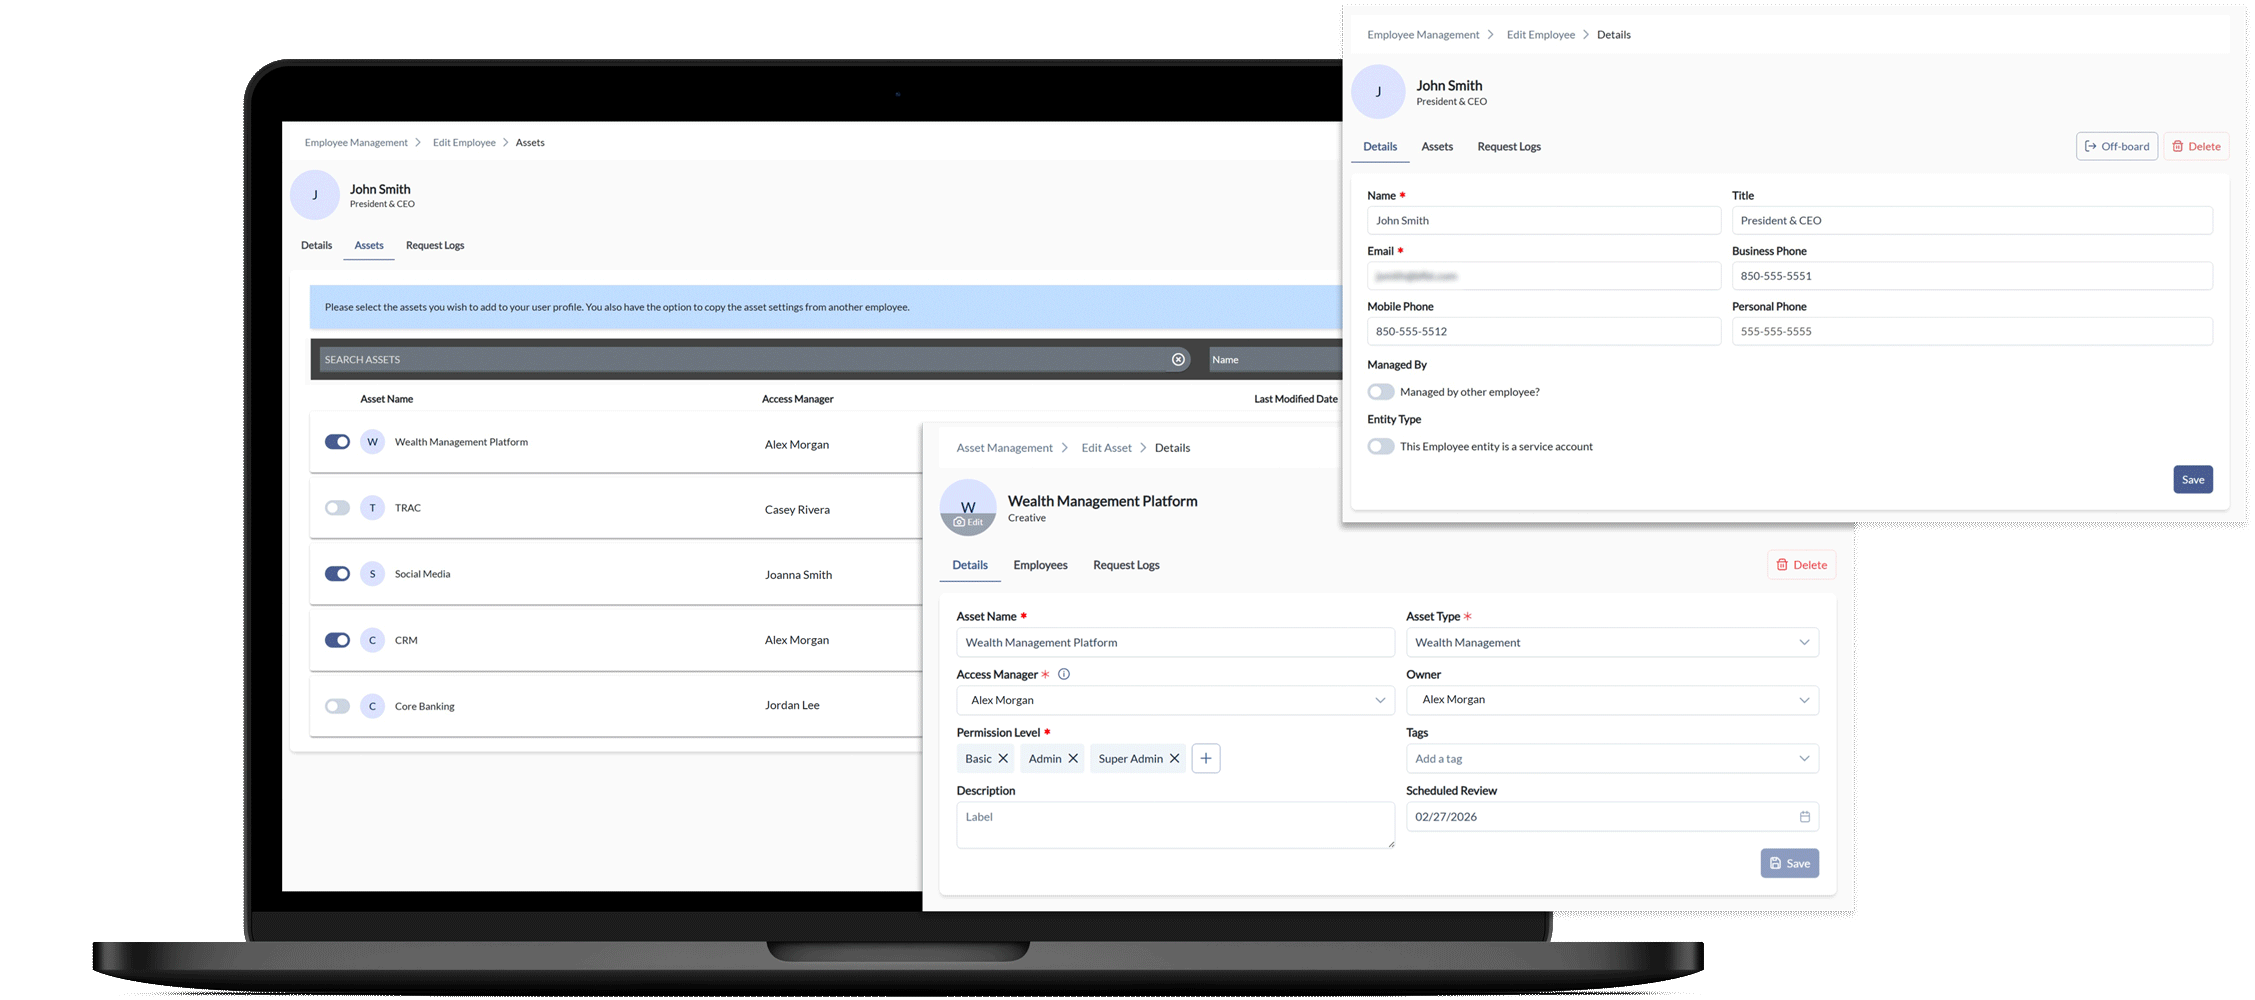2255x1000 pixels.
Task: Add a new permission level plus button
Action: coord(1206,759)
